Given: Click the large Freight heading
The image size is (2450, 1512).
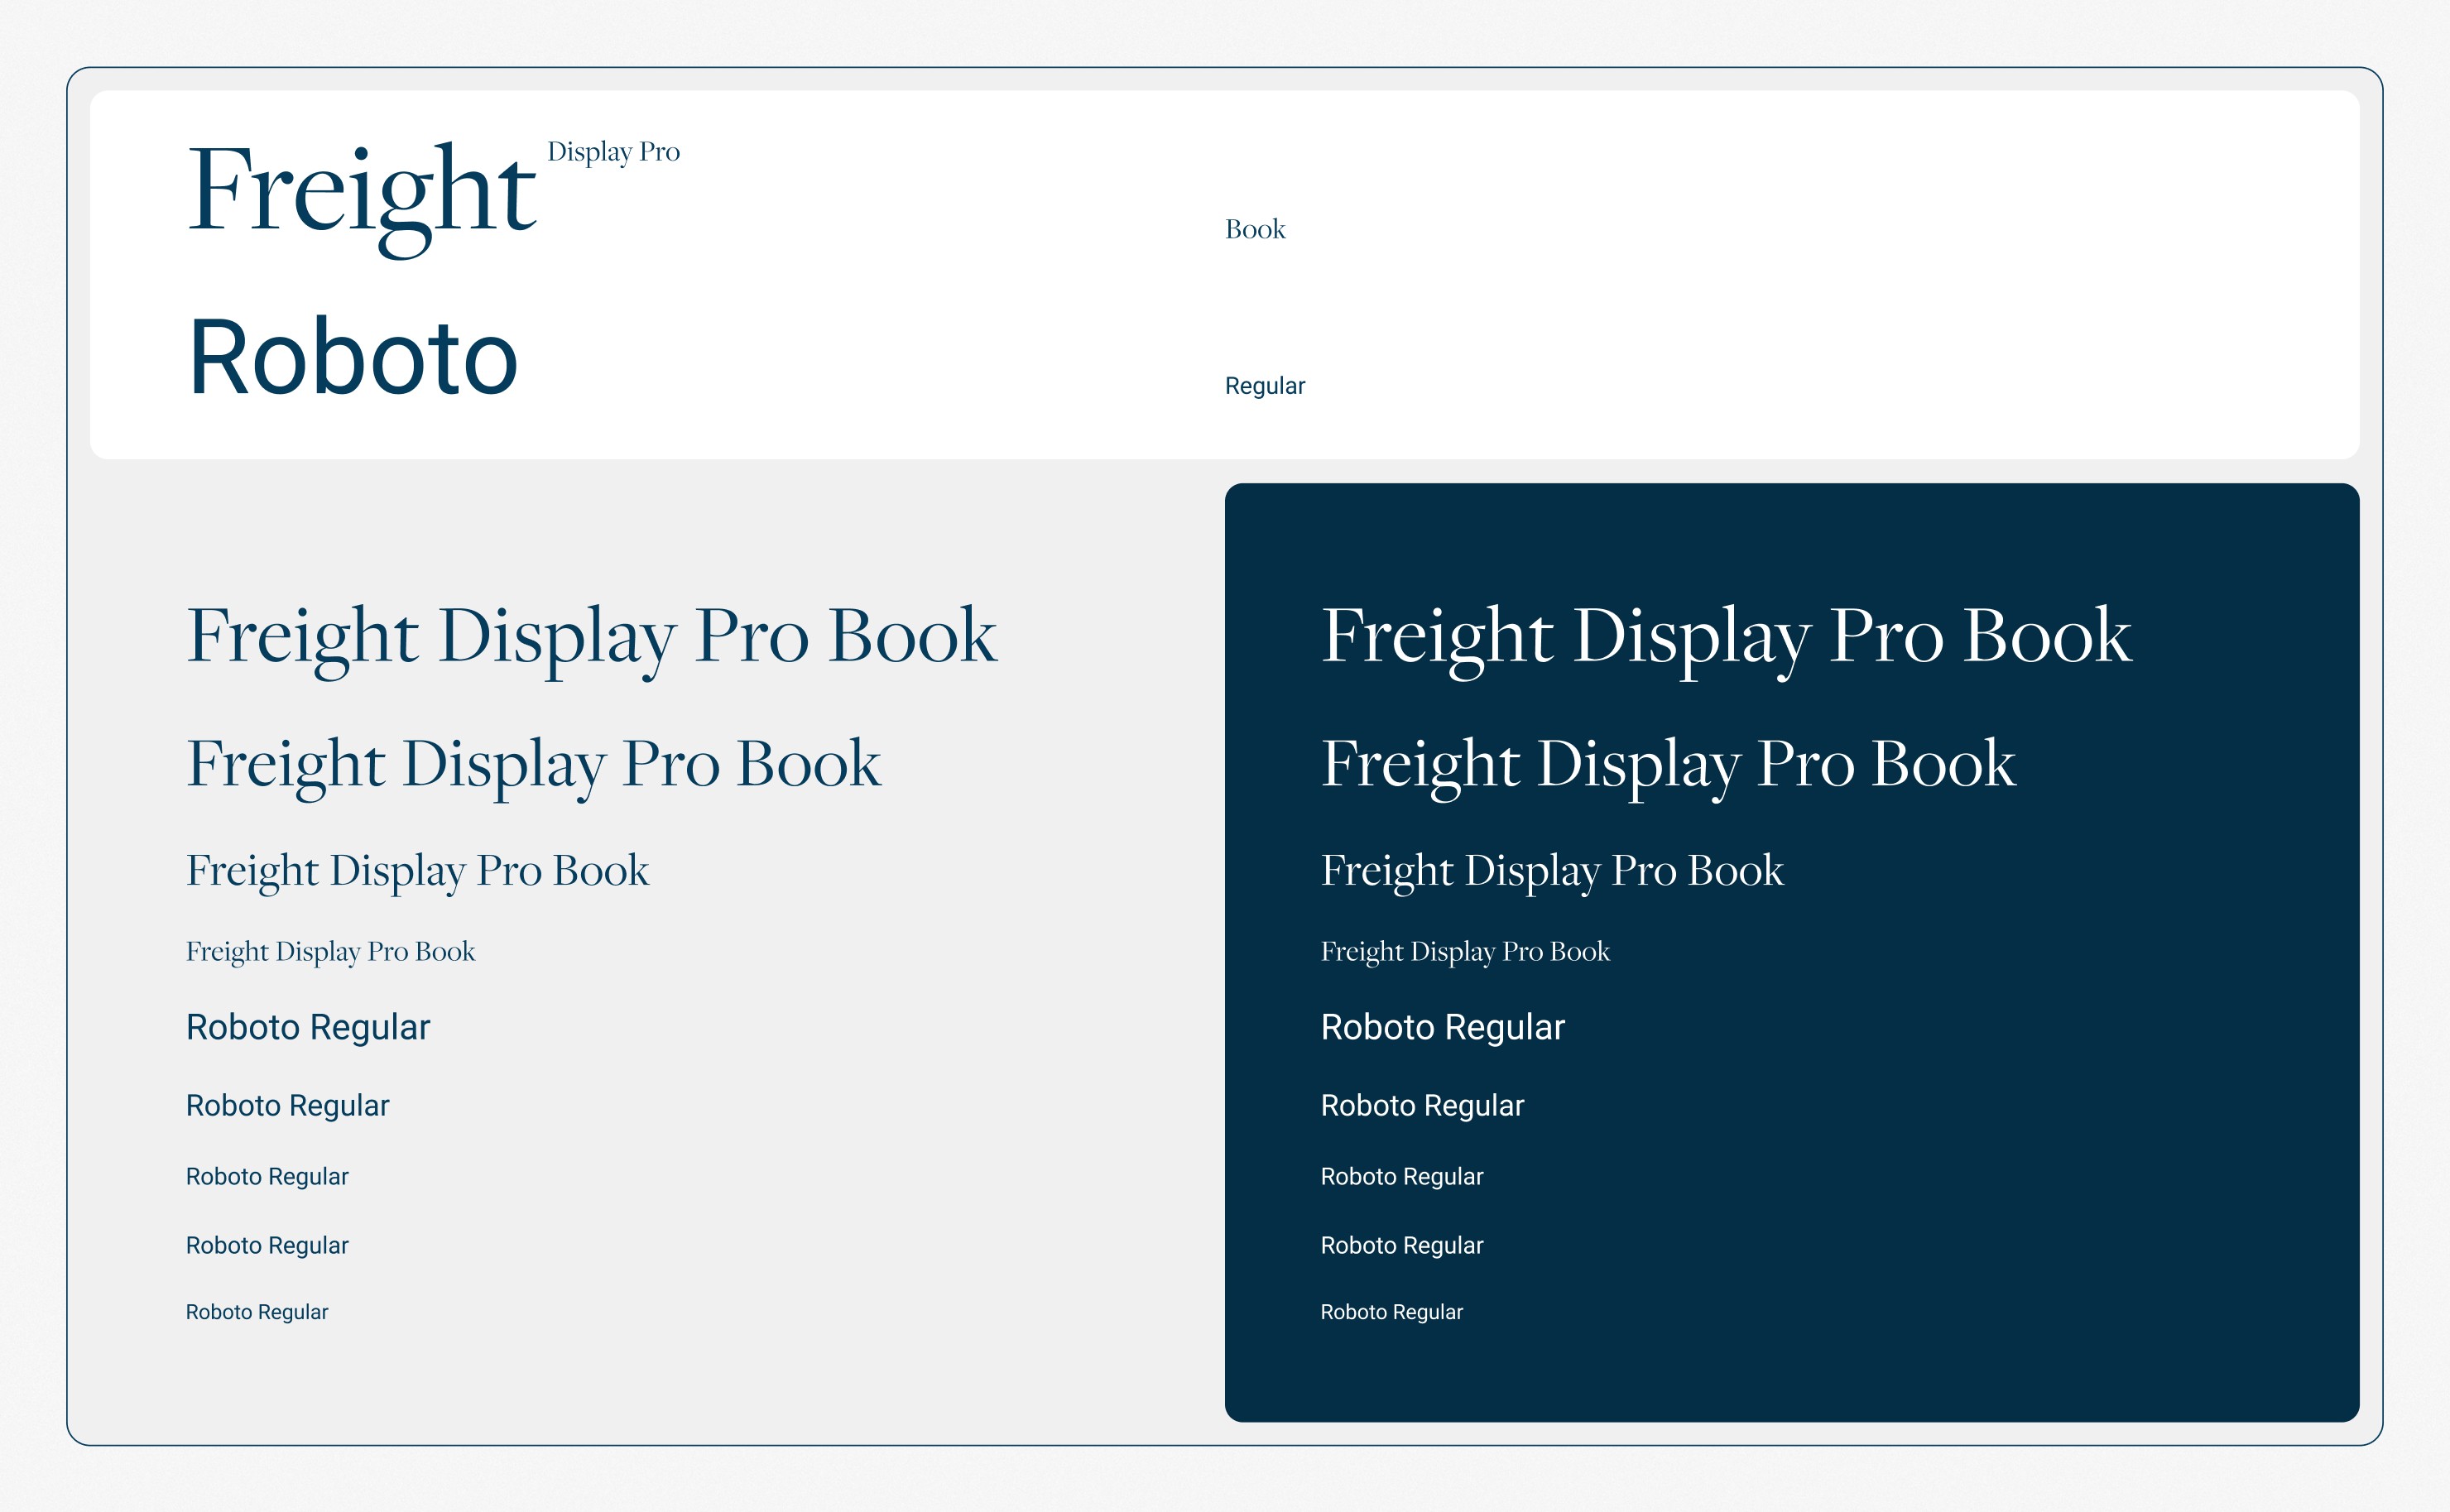Looking at the screenshot, I should click(x=361, y=192).
